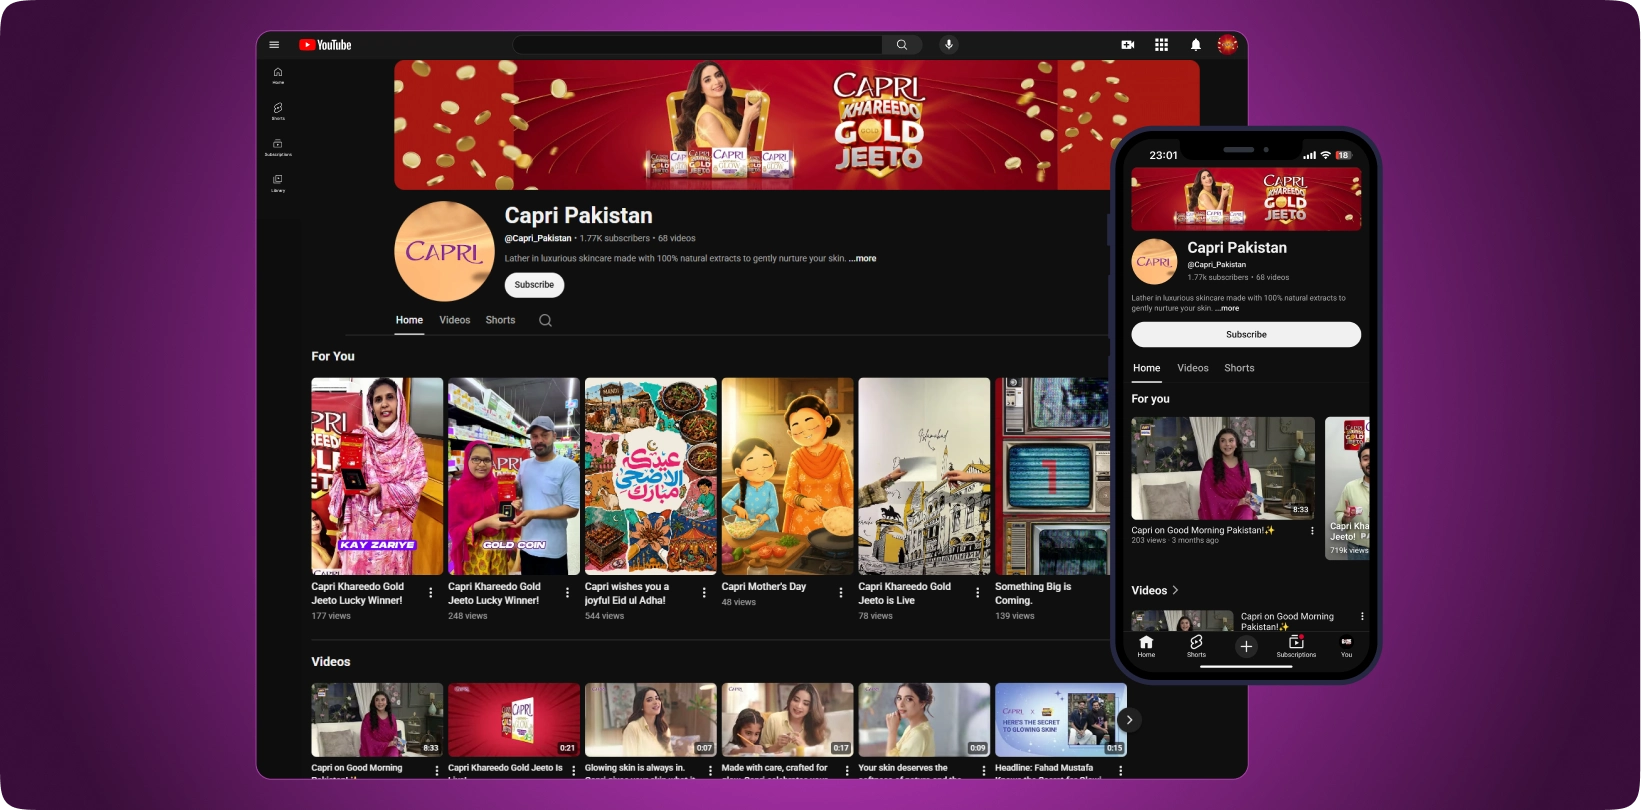Open the 8:33 Good Morning Pakistan video
Screen dimensions: 1641x810
(x=377, y=720)
